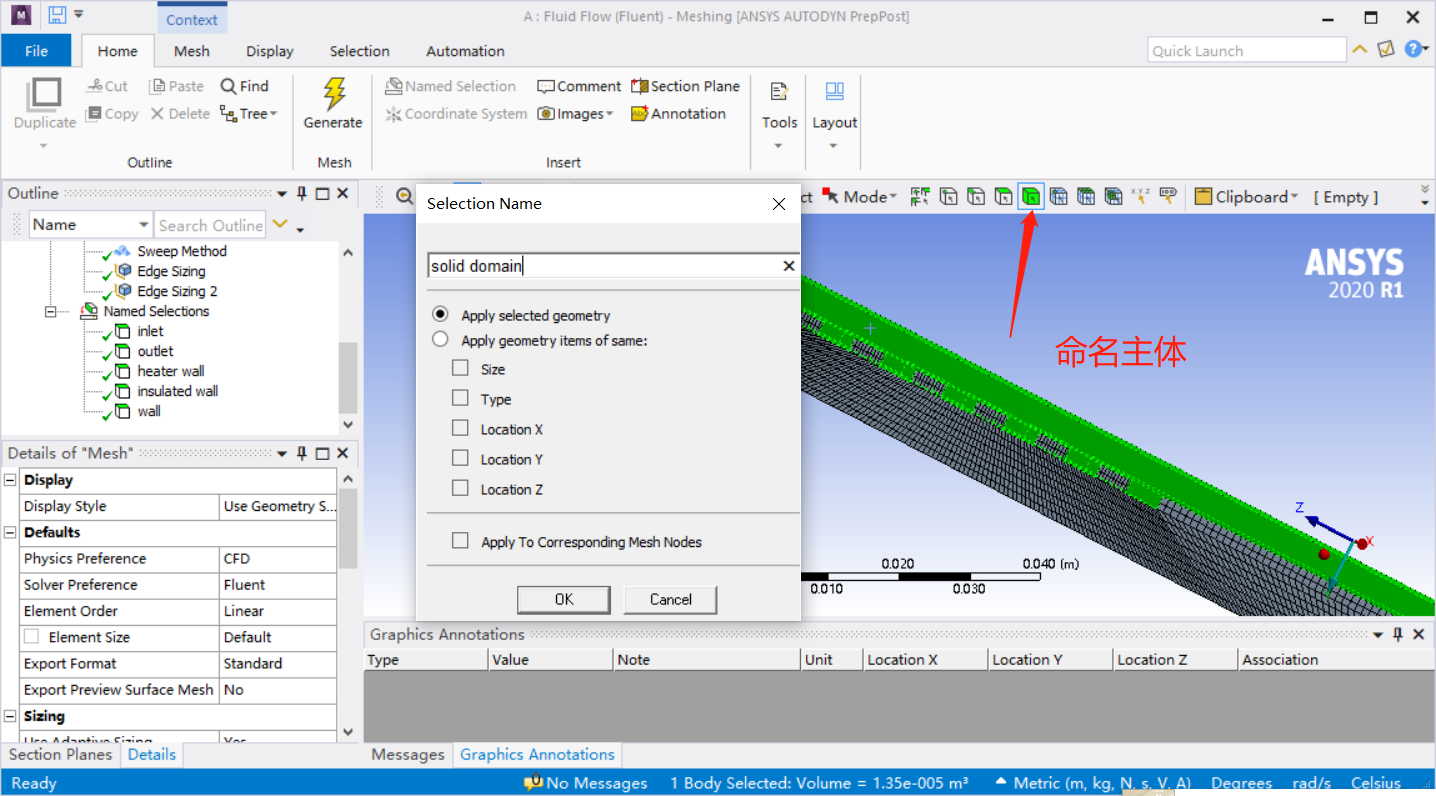
Task: Click Cancel in Selection Name dialog
Action: coord(670,599)
